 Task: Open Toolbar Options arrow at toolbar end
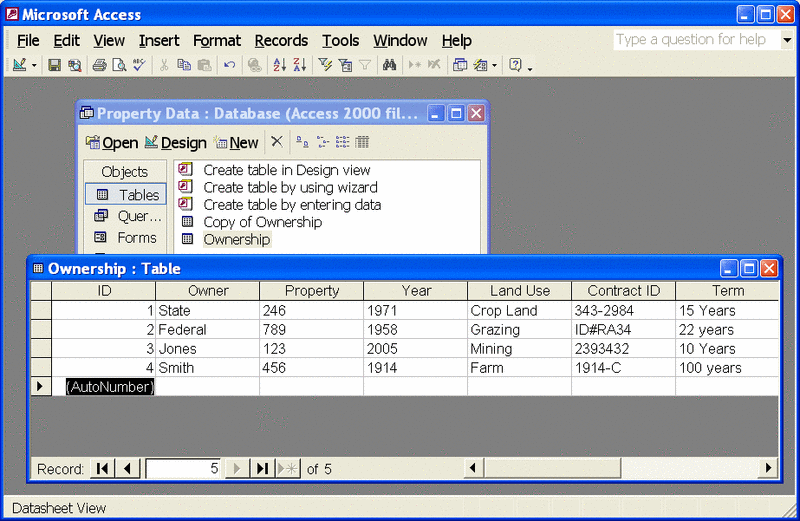click(x=530, y=67)
